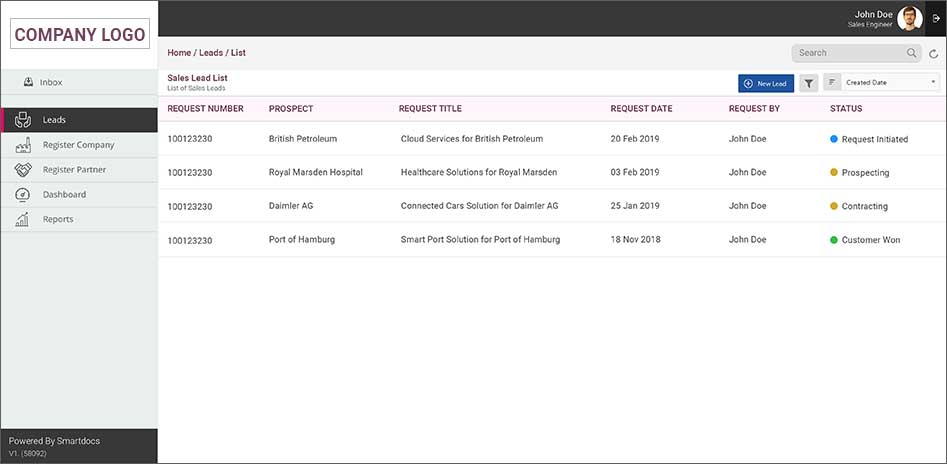Open the Created Date sort dropdown
The width and height of the screenshot is (947, 464).
pyautogui.click(x=890, y=83)
